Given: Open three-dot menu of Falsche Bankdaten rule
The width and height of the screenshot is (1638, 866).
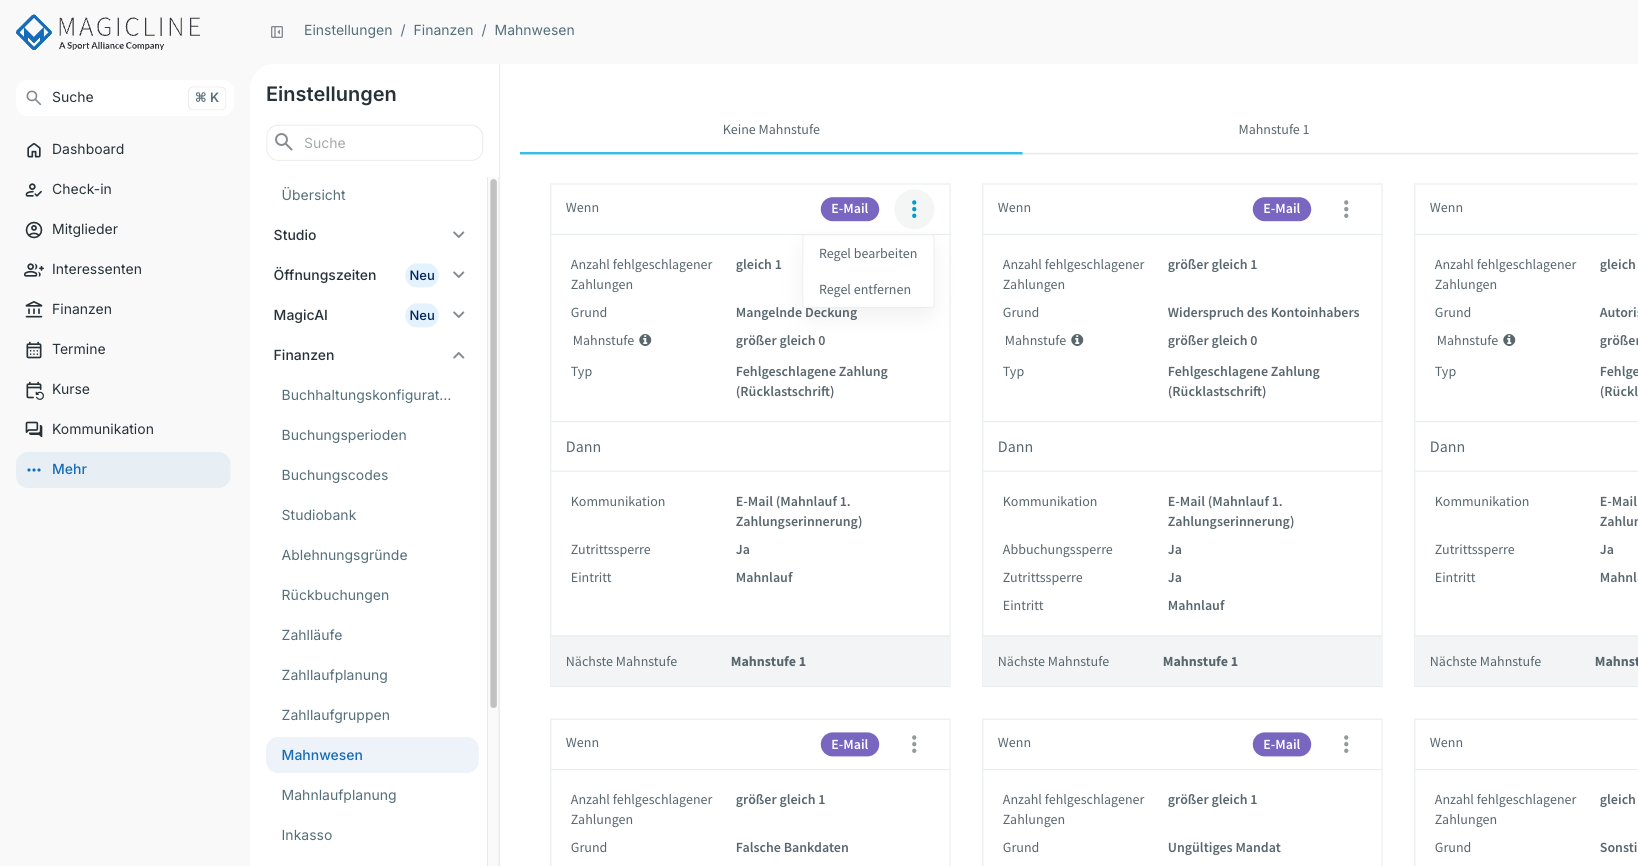Looking at the screenshot, I should pos(914,744).
